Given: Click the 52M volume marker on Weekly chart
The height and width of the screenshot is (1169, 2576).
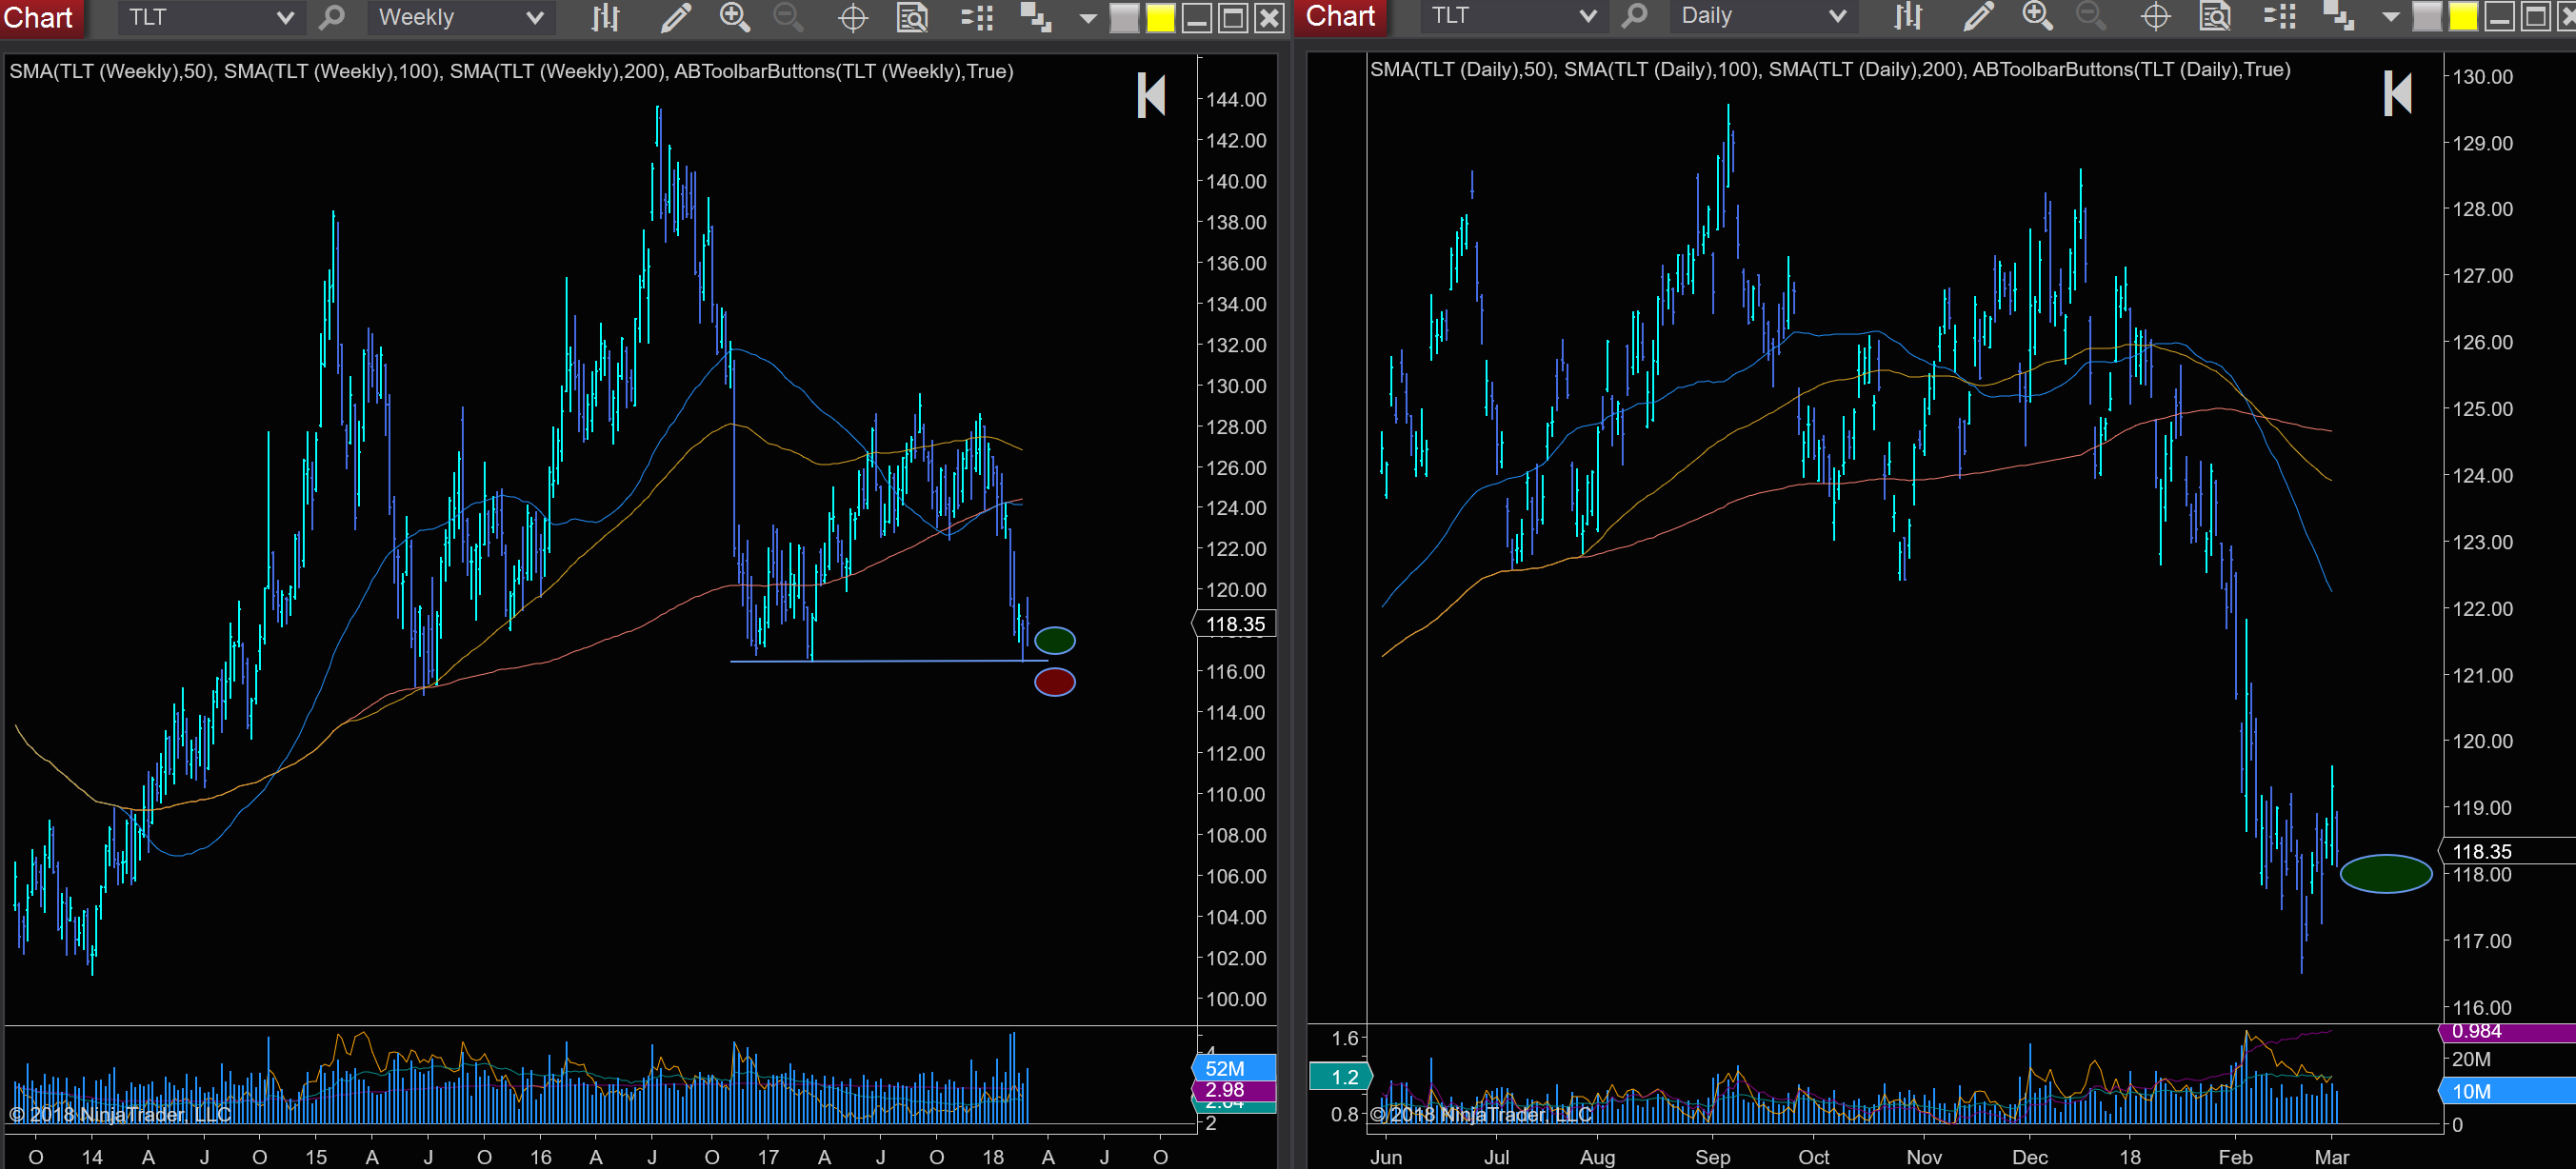Looking at the screenshot, I should click(x=1233, y=1068).
